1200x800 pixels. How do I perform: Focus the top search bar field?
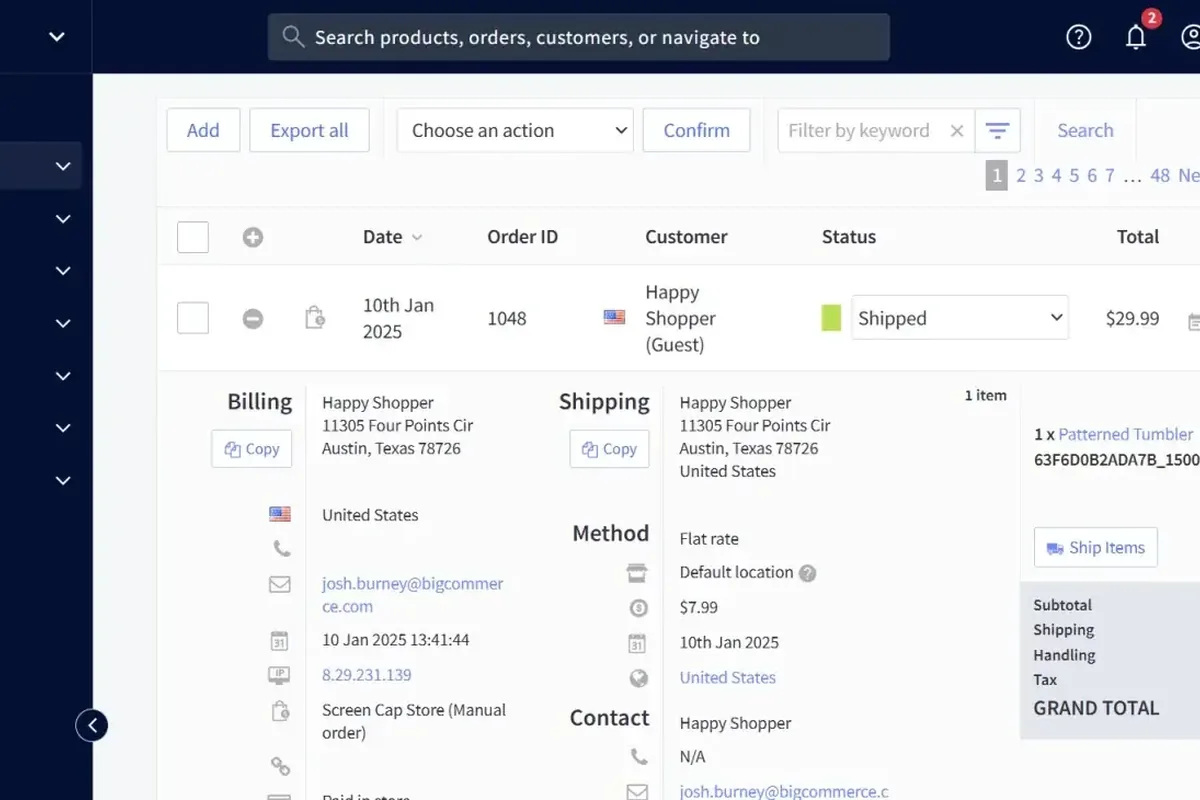coord(579,37)
